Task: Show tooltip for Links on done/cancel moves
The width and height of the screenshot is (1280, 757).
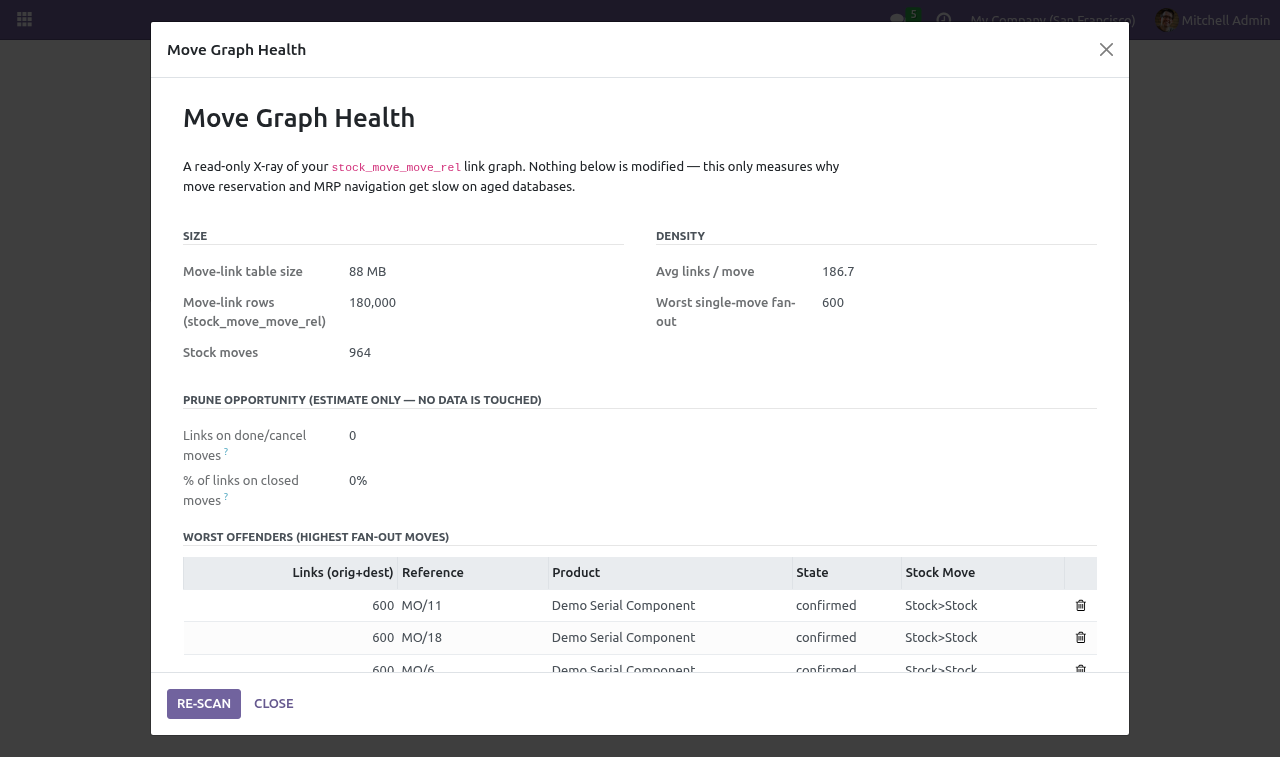Action: (x=226, y=452)
